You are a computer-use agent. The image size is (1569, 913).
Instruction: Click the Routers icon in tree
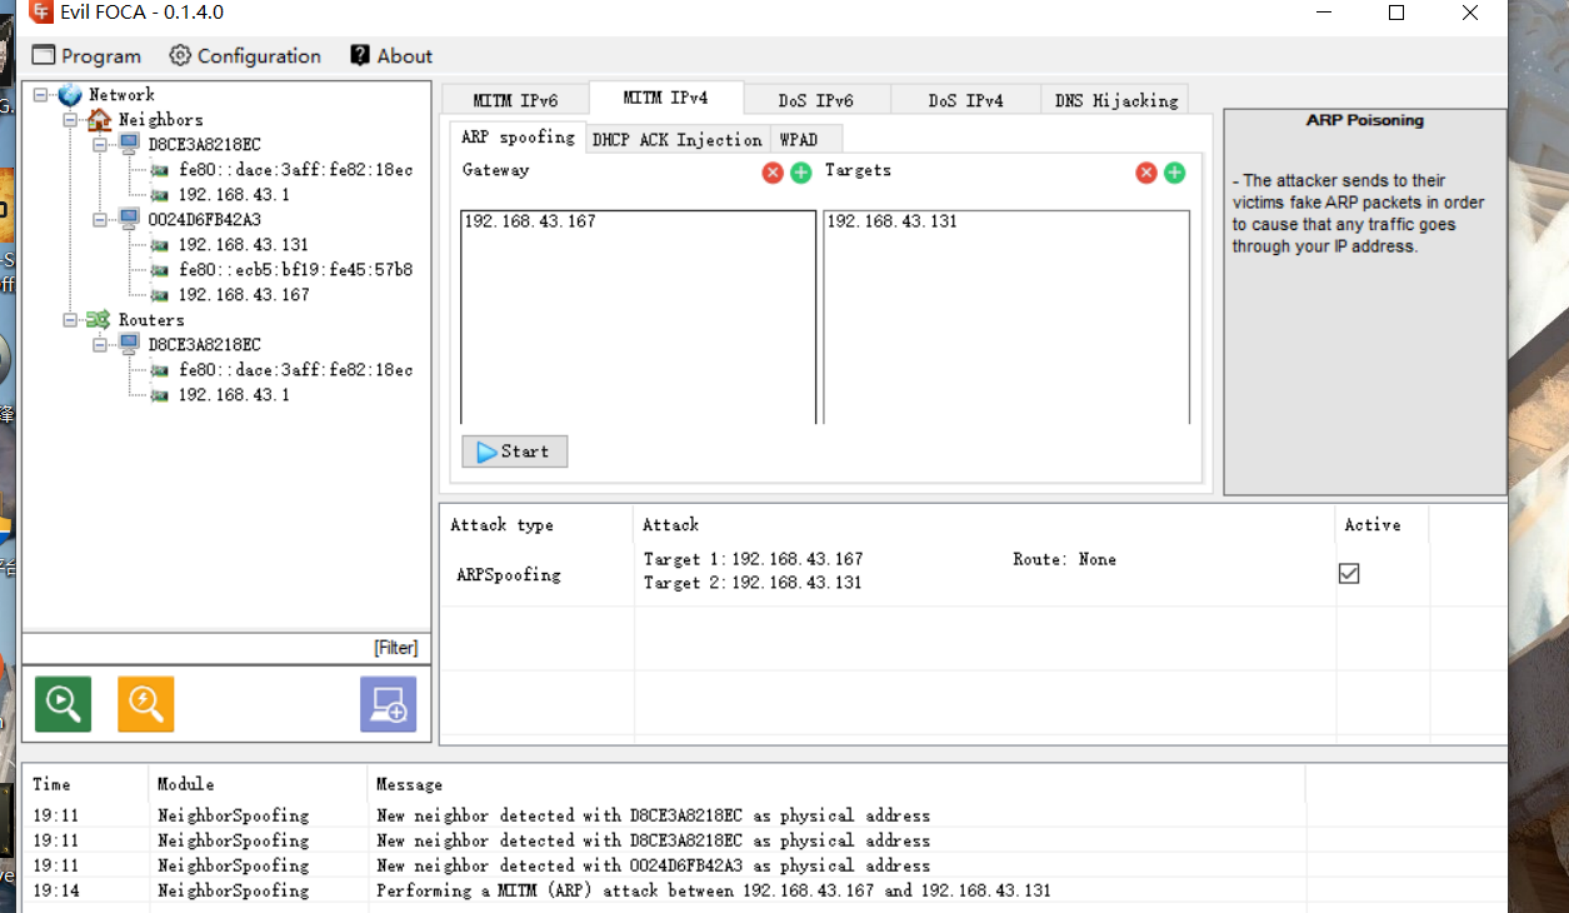98,320
